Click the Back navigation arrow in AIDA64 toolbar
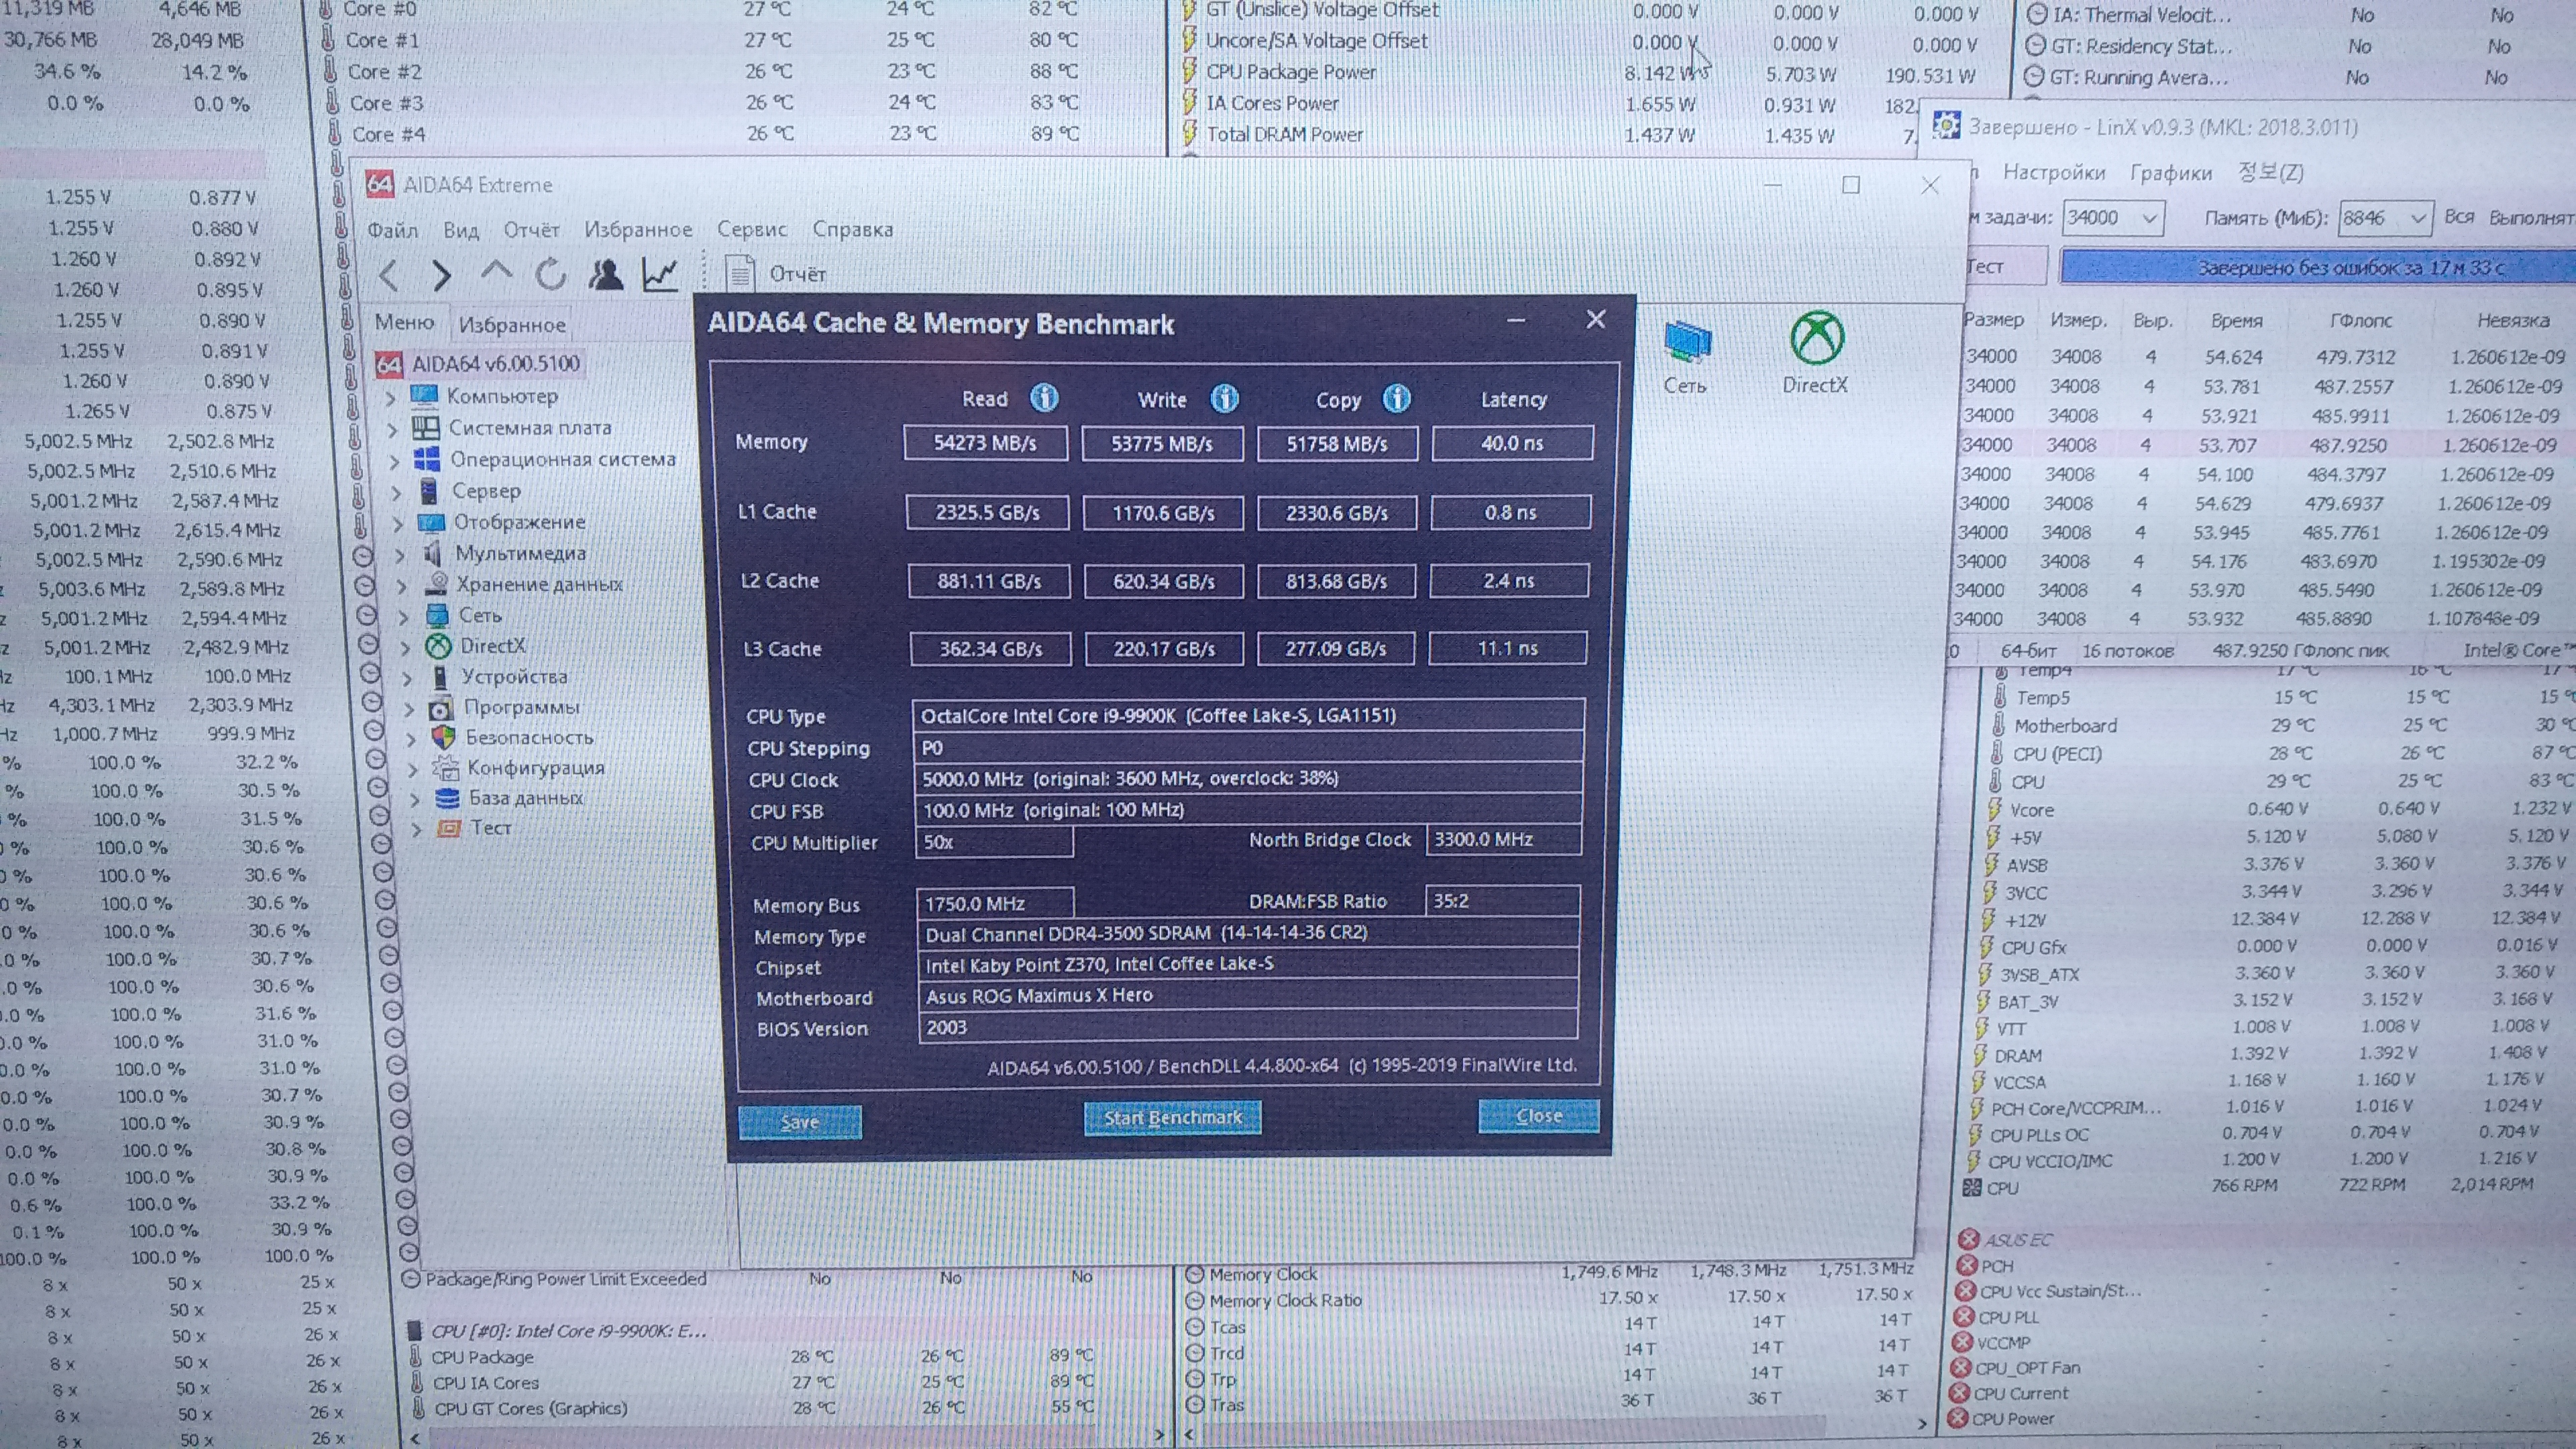 point(389,274)
